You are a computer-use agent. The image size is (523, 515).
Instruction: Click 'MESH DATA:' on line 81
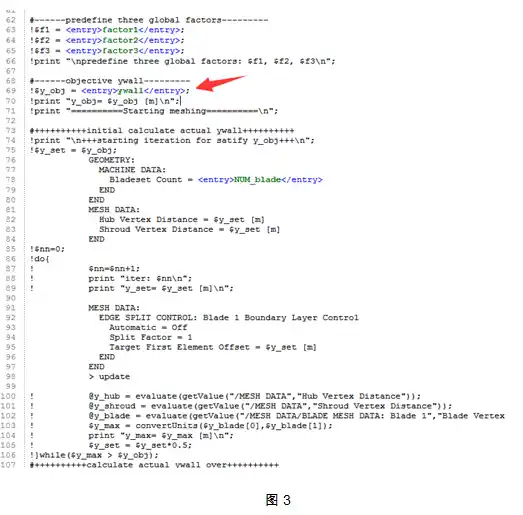114,210
